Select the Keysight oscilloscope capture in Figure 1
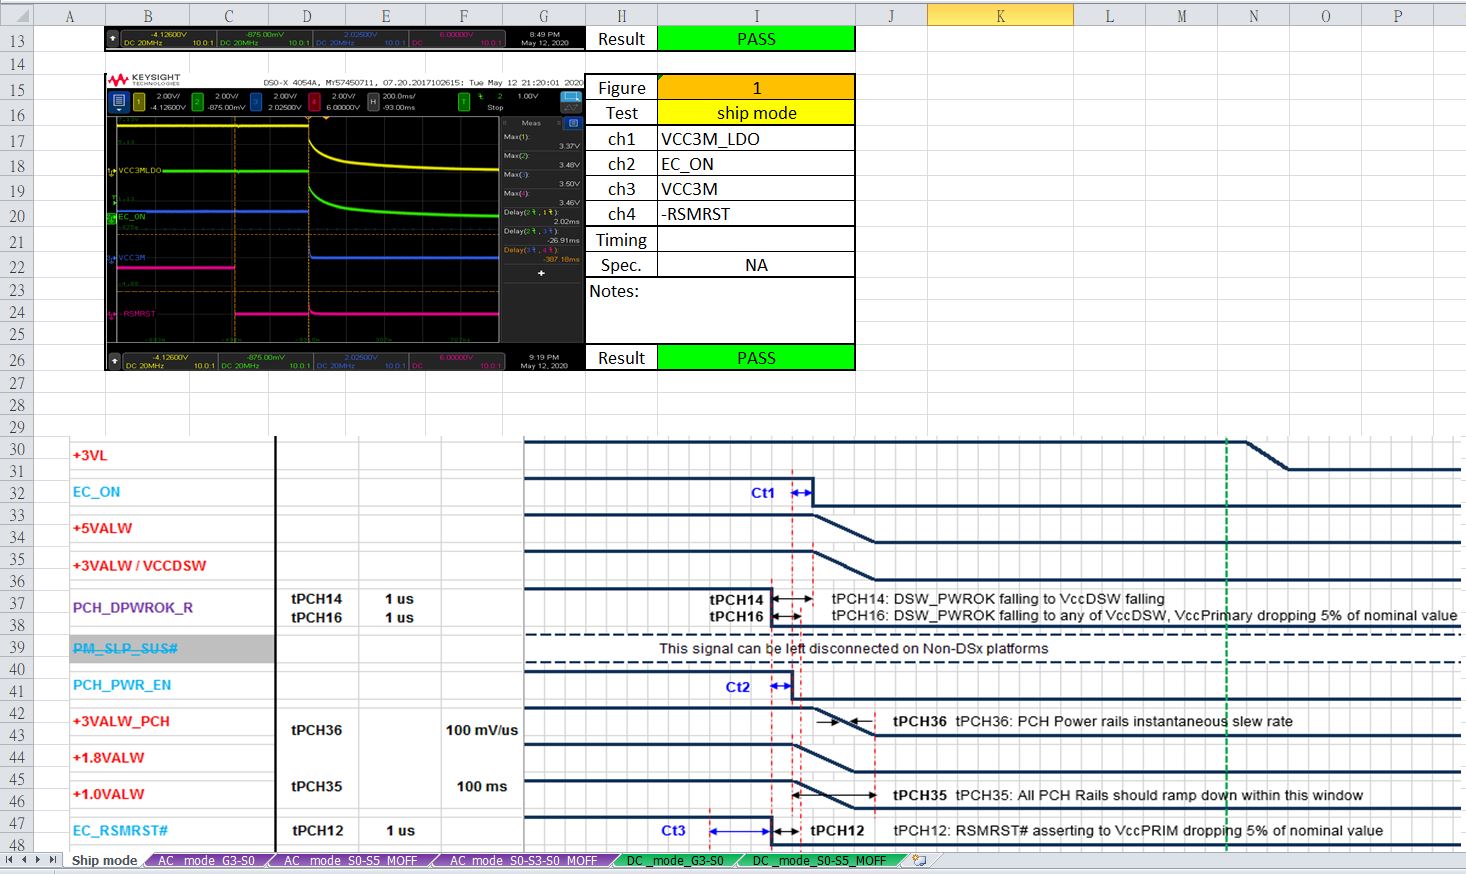The height and width of the screenshot is (874, 1466). pyautogui.click(x=345, y=221)
